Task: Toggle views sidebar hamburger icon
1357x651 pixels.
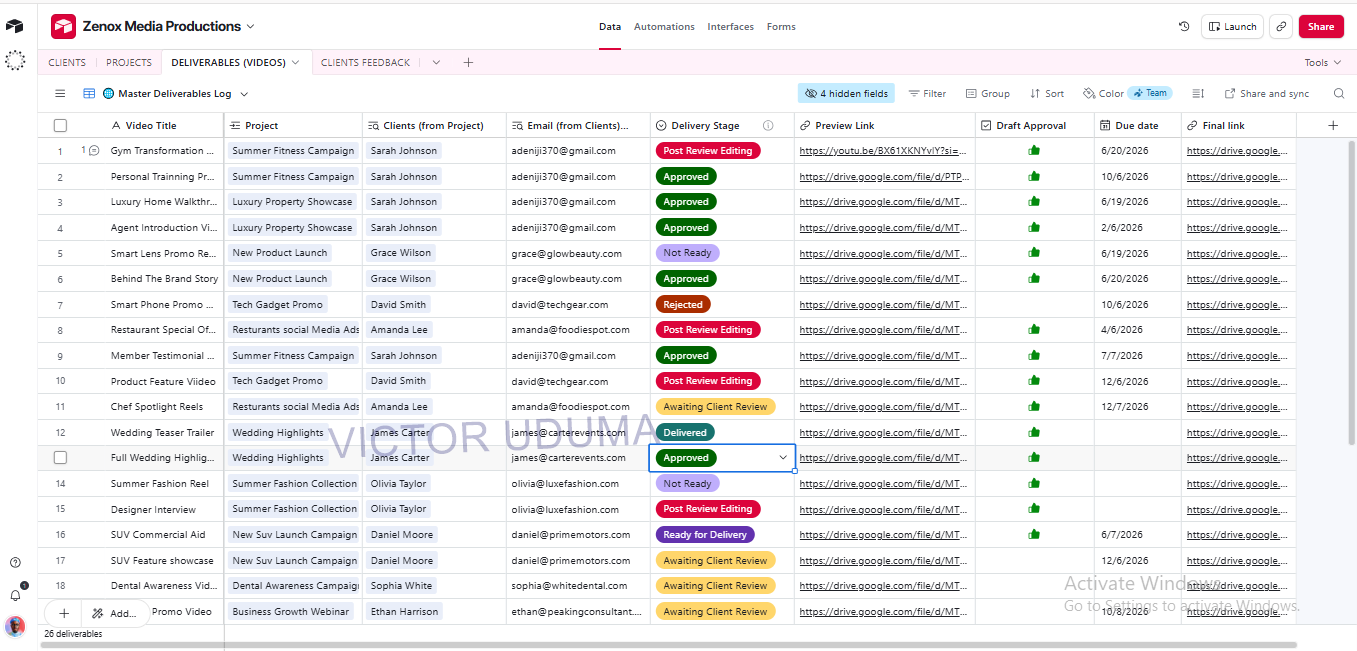Action: pyautogui.click(x=60, y=93)
